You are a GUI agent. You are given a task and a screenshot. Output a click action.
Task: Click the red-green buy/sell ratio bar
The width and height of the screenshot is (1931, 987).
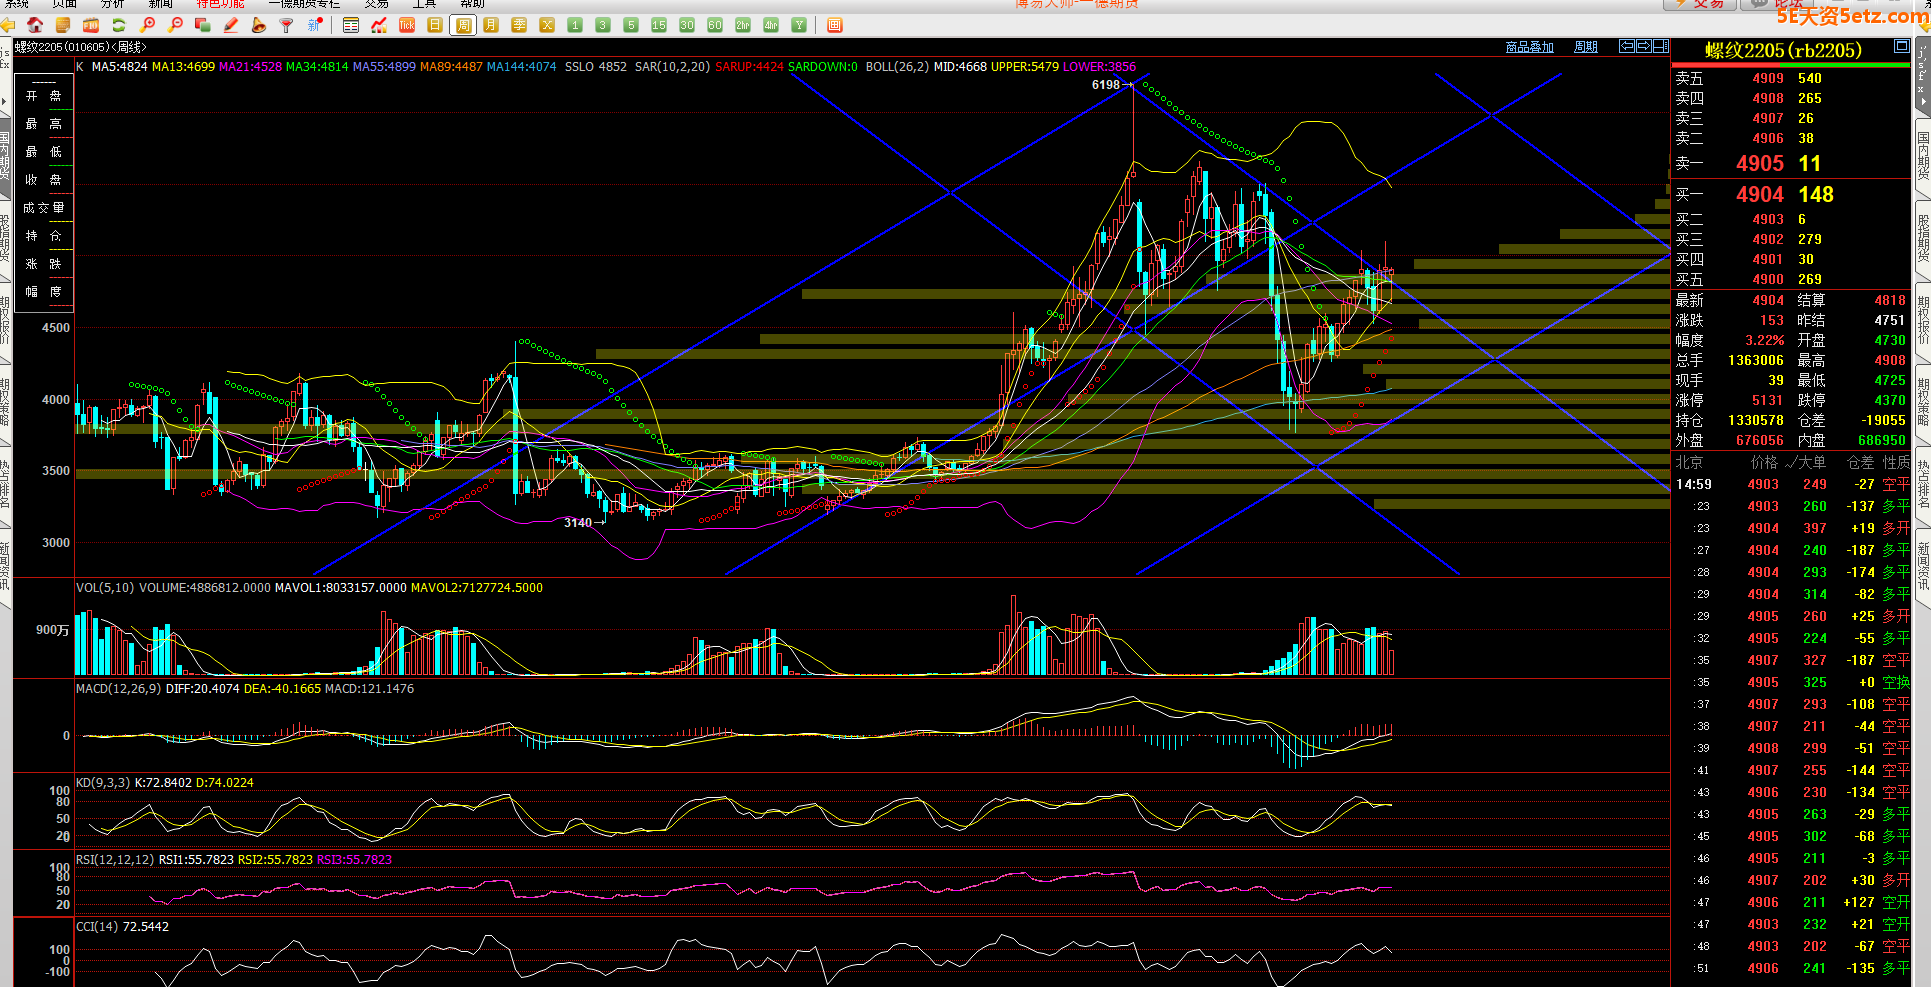(1790, 66)
